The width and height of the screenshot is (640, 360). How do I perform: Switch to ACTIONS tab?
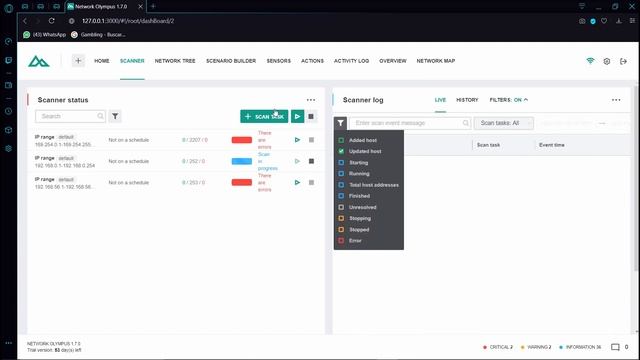coord(312,61)
